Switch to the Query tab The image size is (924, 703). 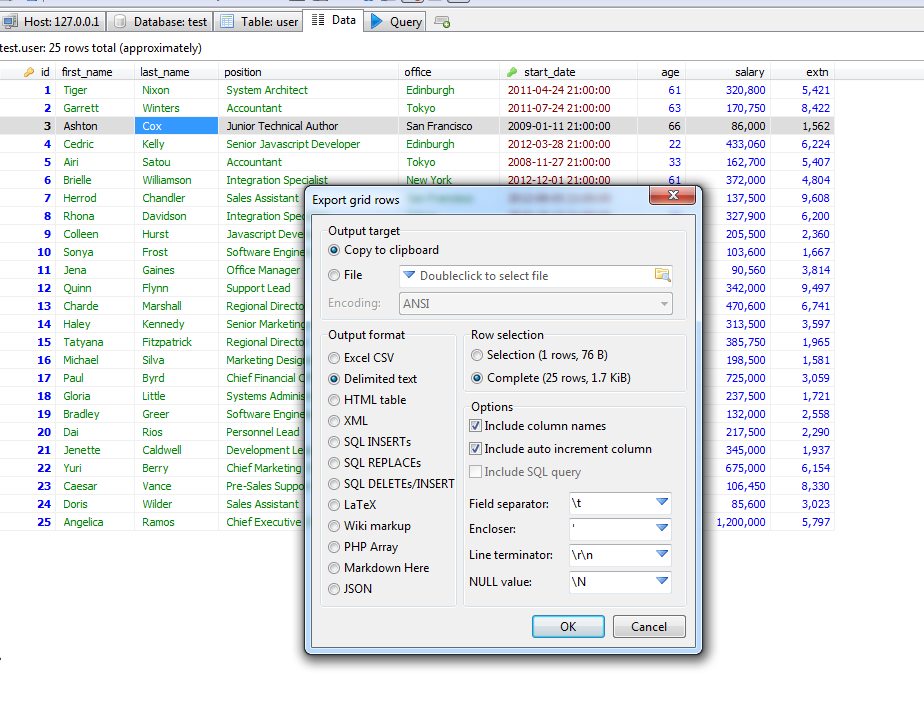pos(396,22)
